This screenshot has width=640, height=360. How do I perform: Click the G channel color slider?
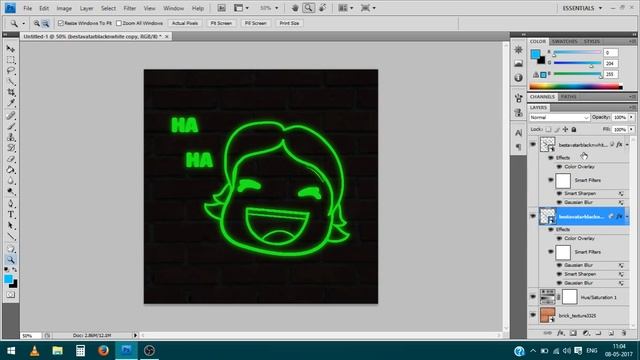577,63
